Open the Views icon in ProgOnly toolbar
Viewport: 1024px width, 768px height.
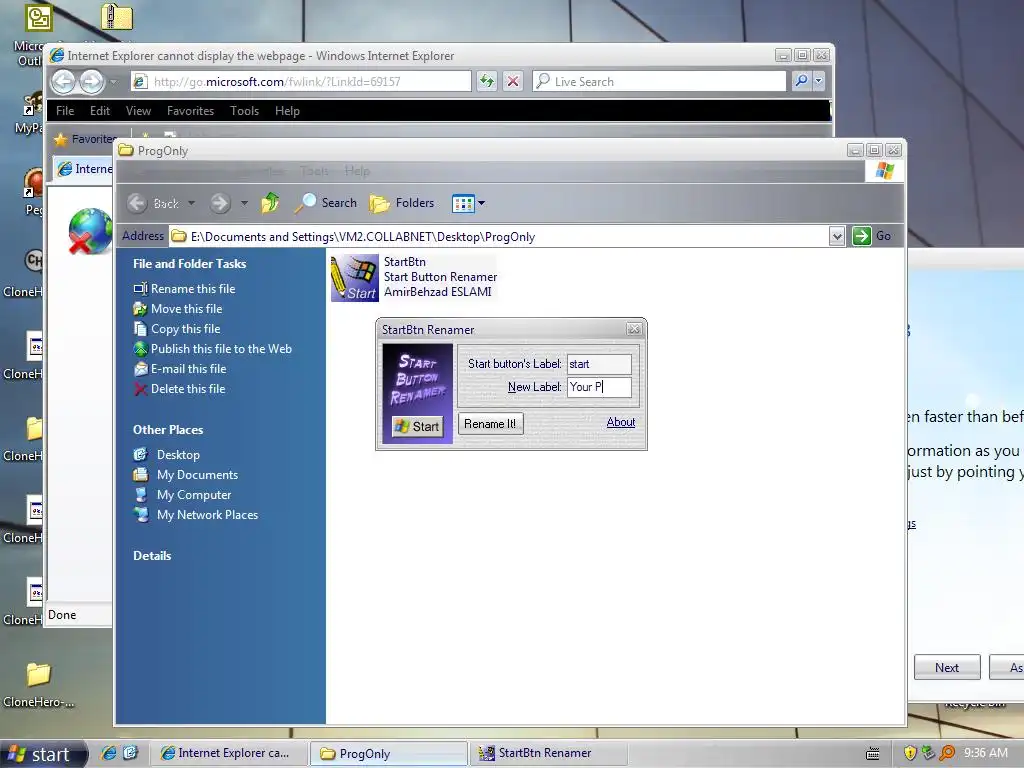463,204
